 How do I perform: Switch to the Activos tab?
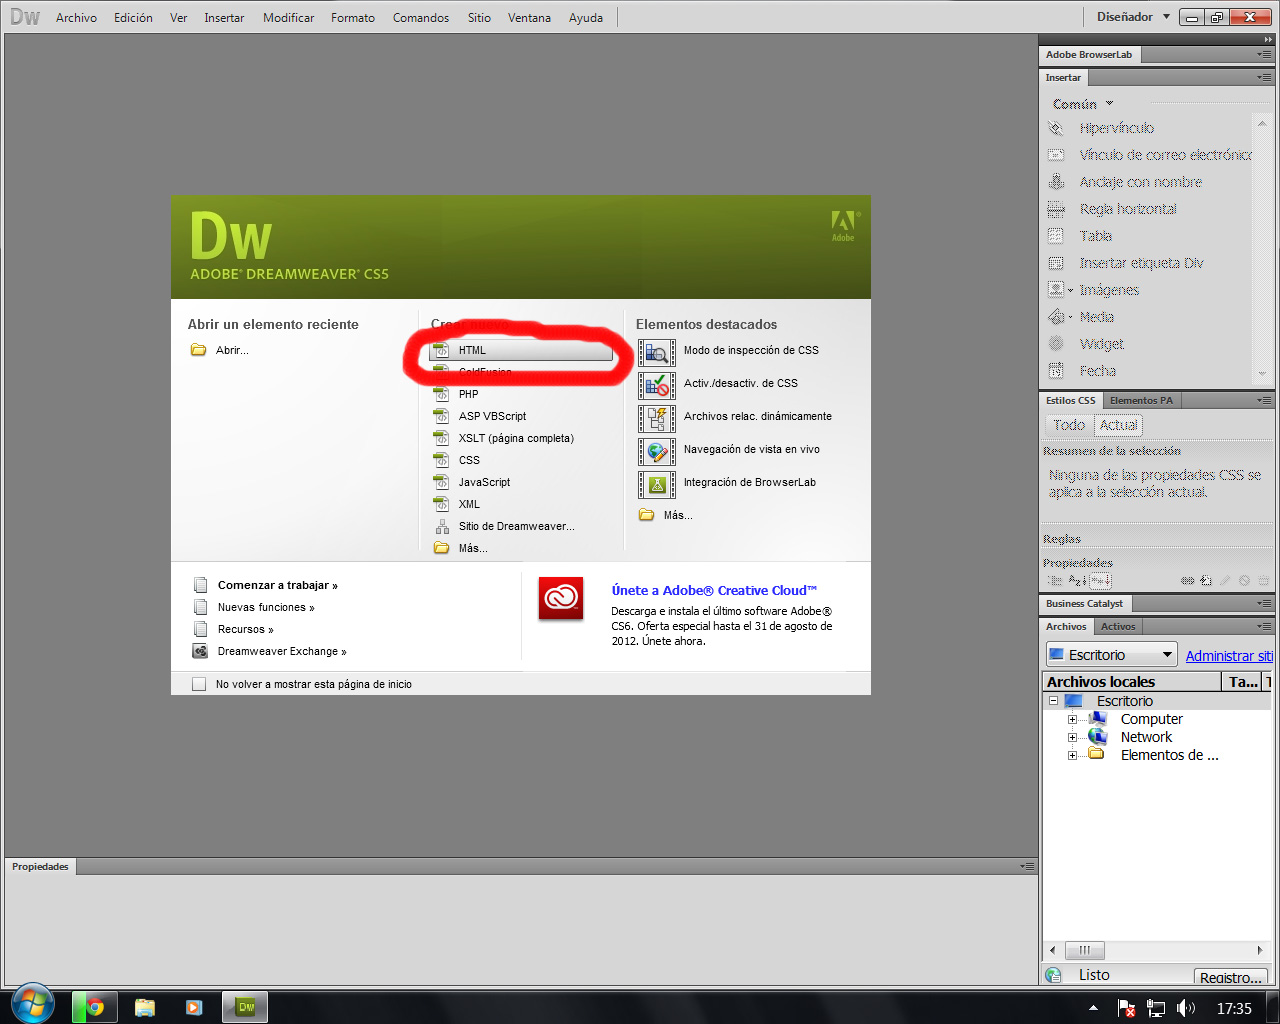[1117, 626]
